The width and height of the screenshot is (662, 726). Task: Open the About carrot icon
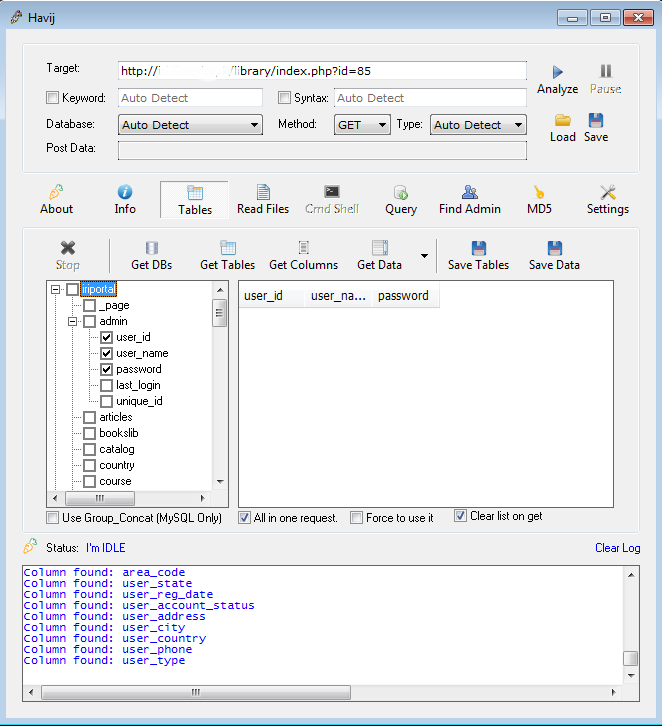(56, 192)
